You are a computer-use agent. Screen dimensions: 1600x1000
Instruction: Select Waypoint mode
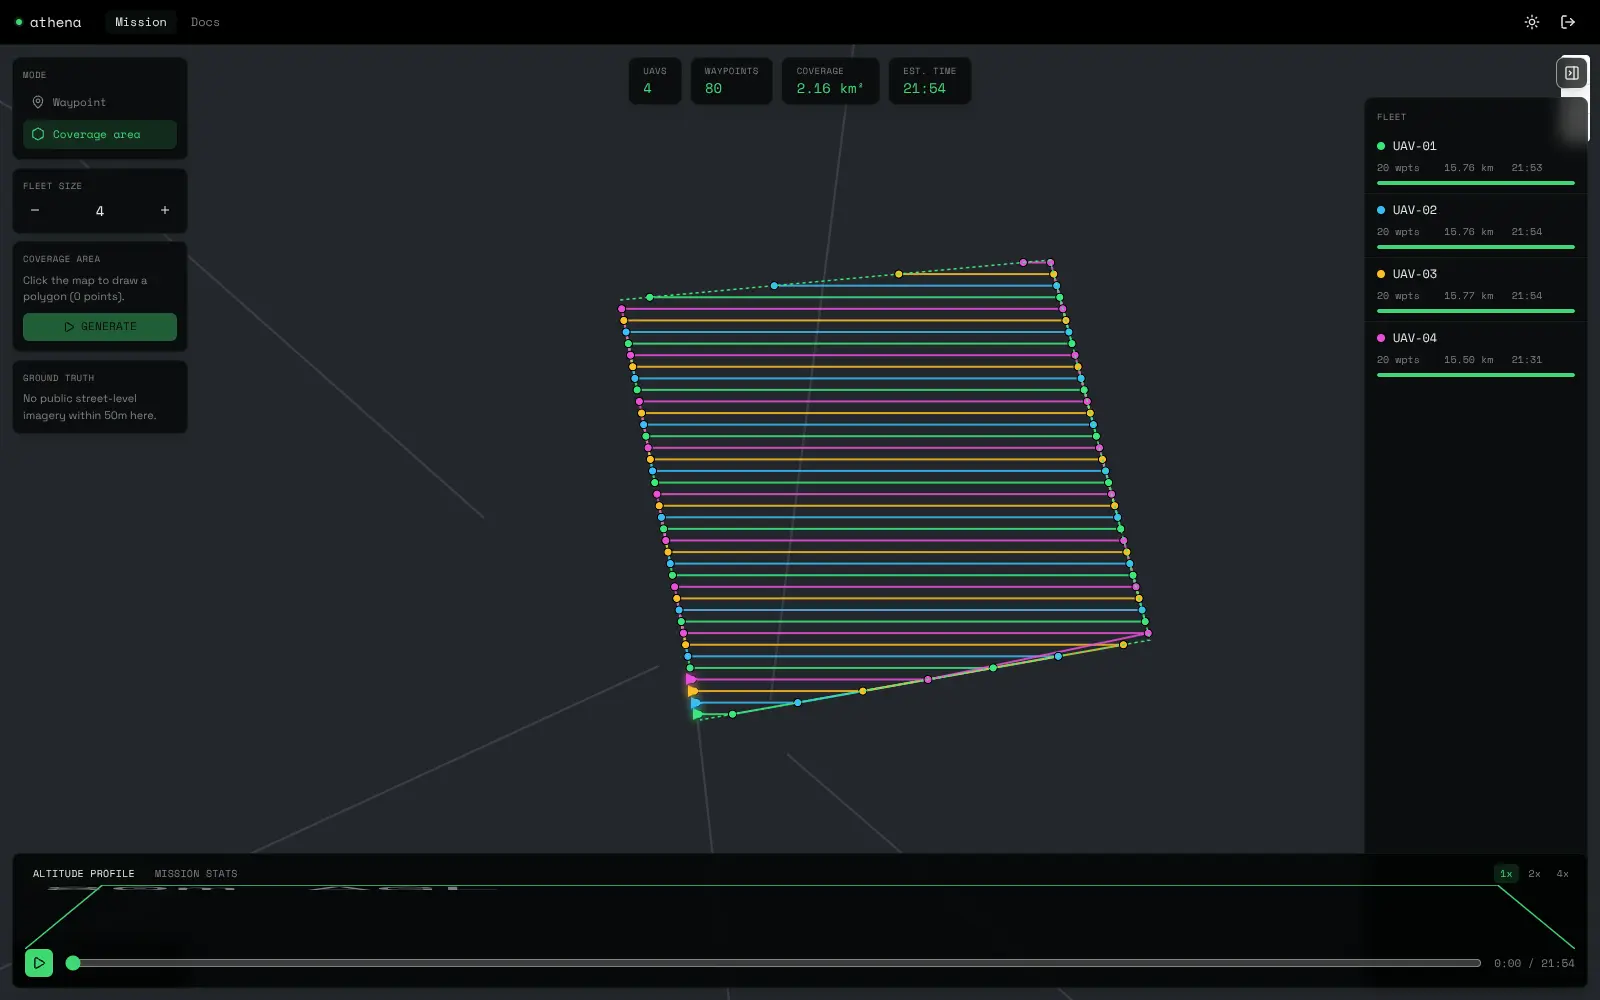click(99, 102)
